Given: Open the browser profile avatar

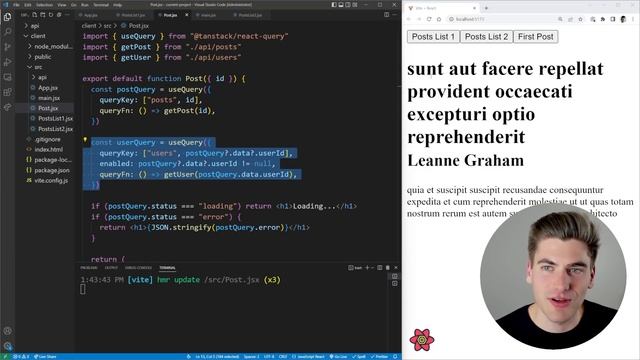Looking at the screenshot, I should click(623, 19).
